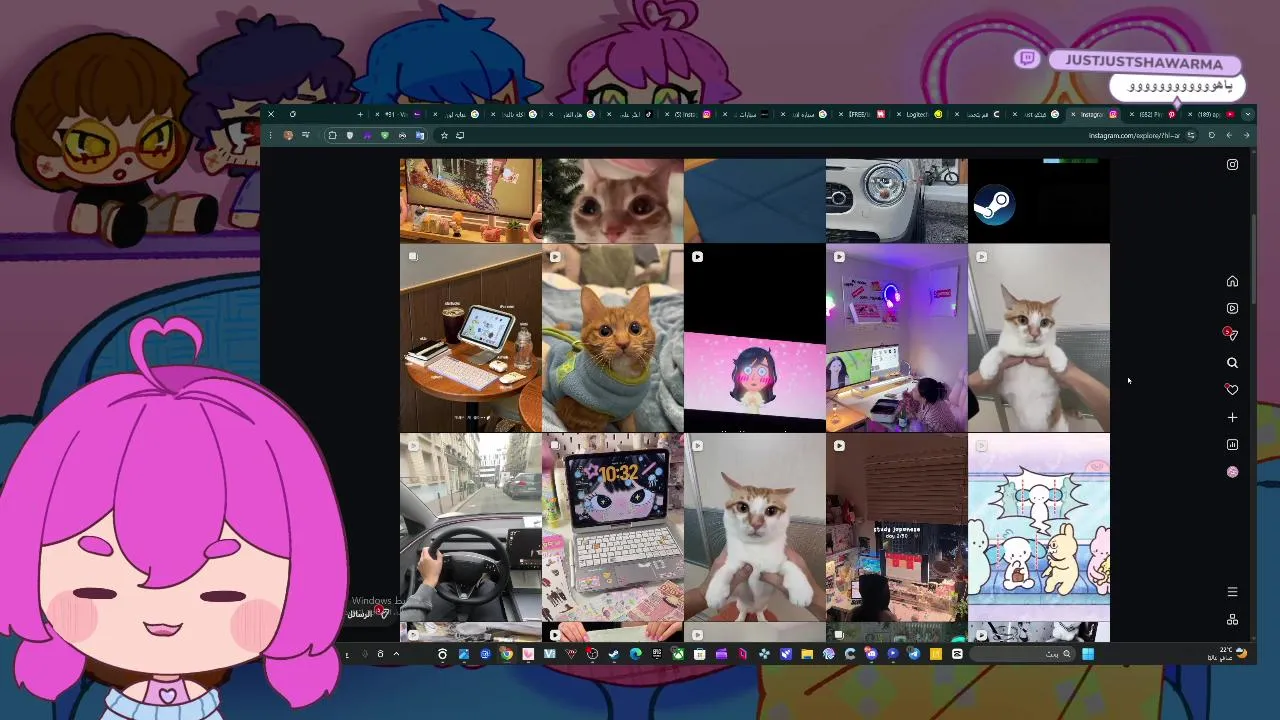
Task: Open Telegram from the taskbar
Action: [914, 654]
